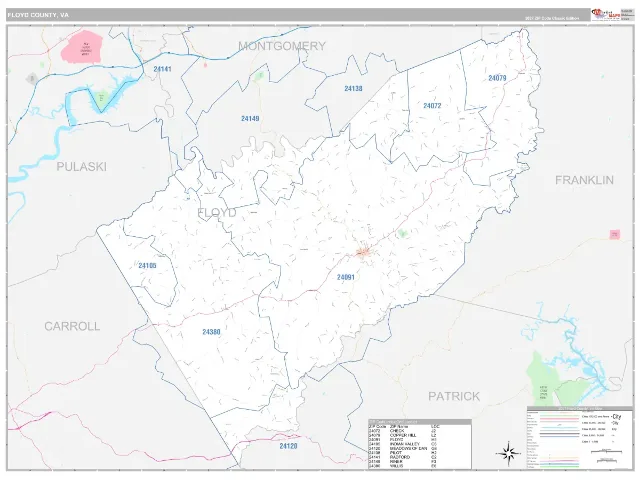
Task: Click the pink shaded area near Pulaski
Action: coord(81,47)
